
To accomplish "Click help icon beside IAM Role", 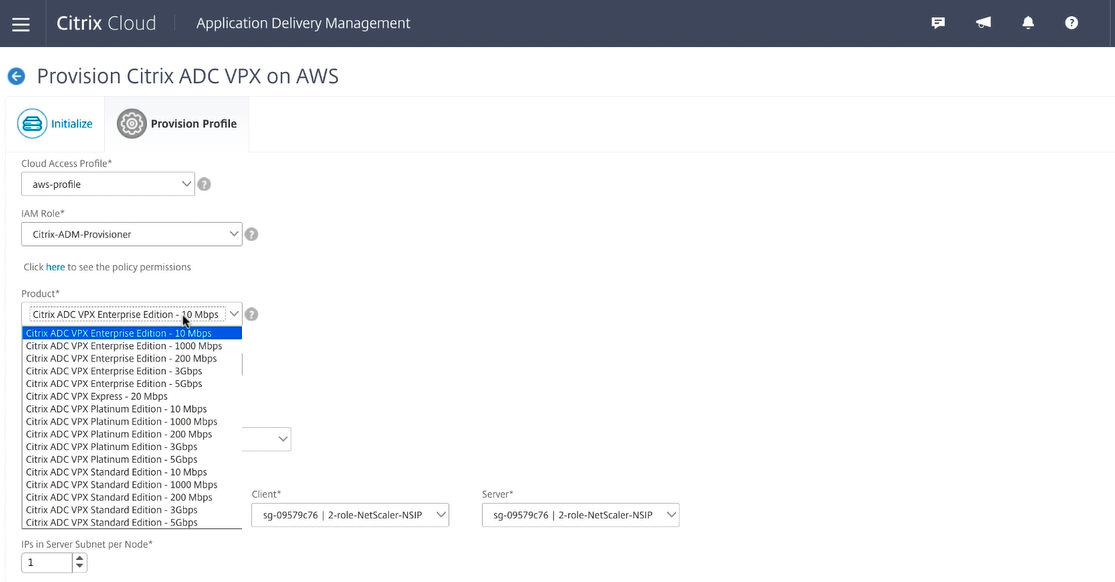I will pos(252,234).
